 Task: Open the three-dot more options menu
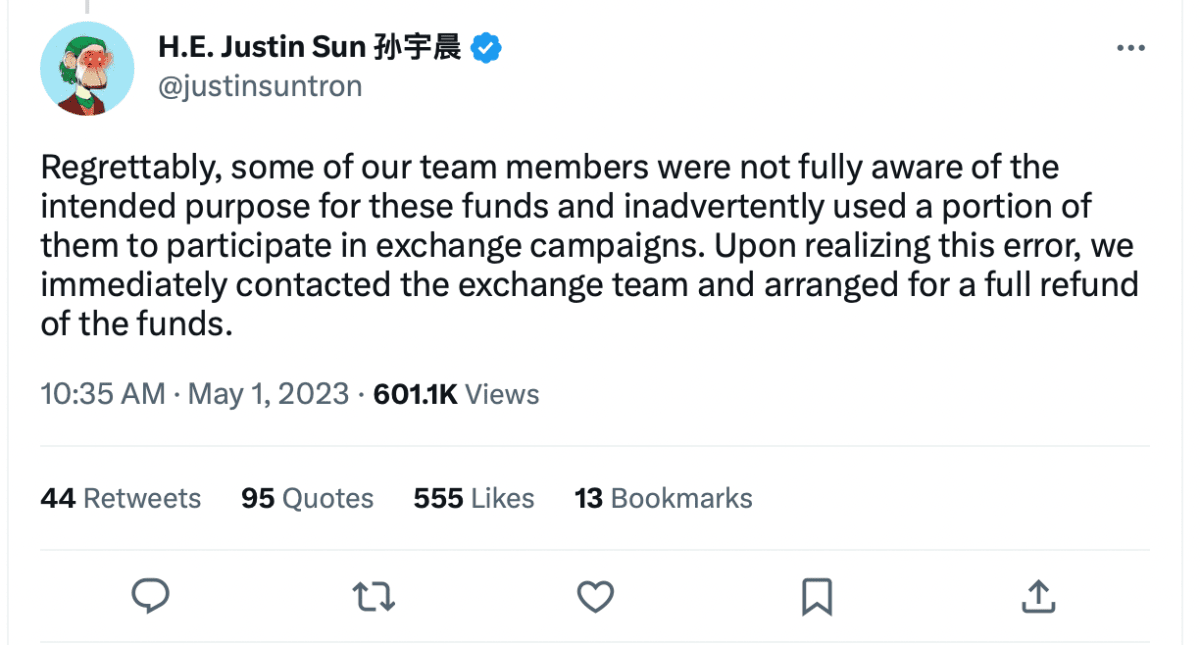[1130, 48]
